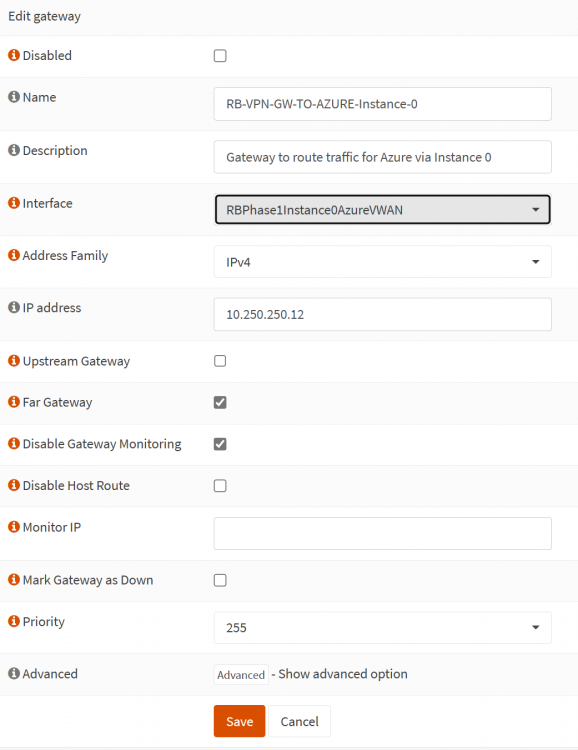Tick the Disabled checkbox

pos(220,56)
